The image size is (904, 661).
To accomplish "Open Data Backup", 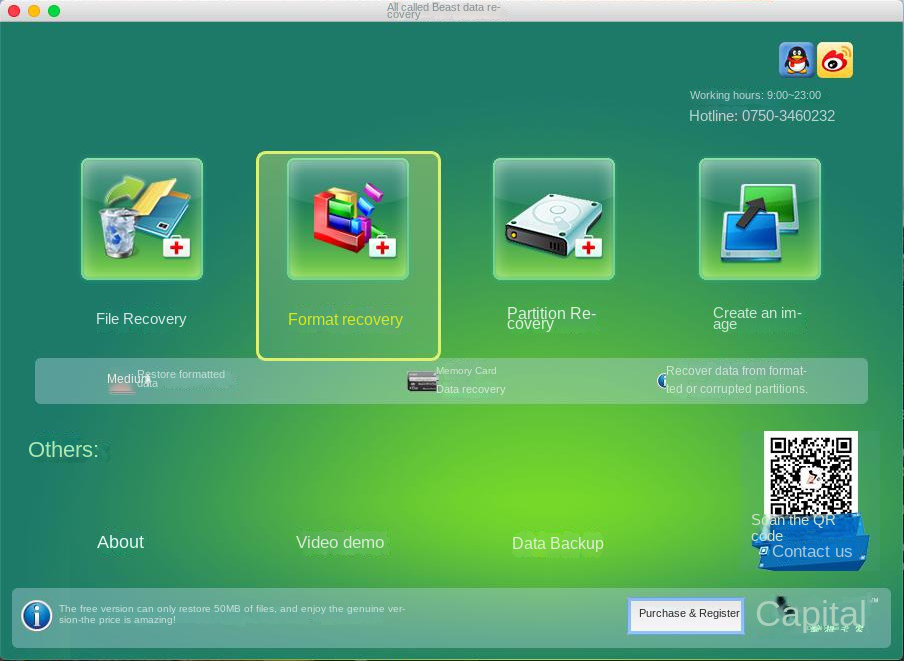I will pos(558,543).
